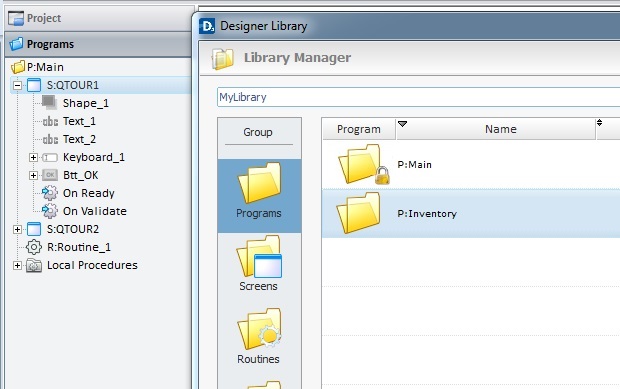The image size is (620, 389).
Task: Collapse the S:QTOUR1 tree node
Action: (x=17, y=85)
